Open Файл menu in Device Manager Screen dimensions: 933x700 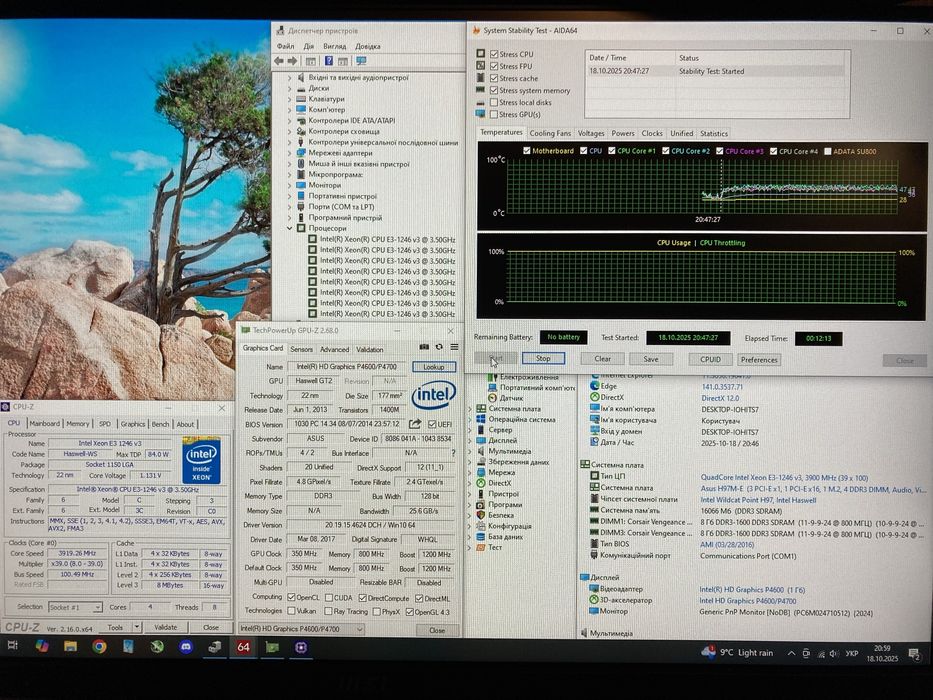pyautogui.click(x=286, y=46)
